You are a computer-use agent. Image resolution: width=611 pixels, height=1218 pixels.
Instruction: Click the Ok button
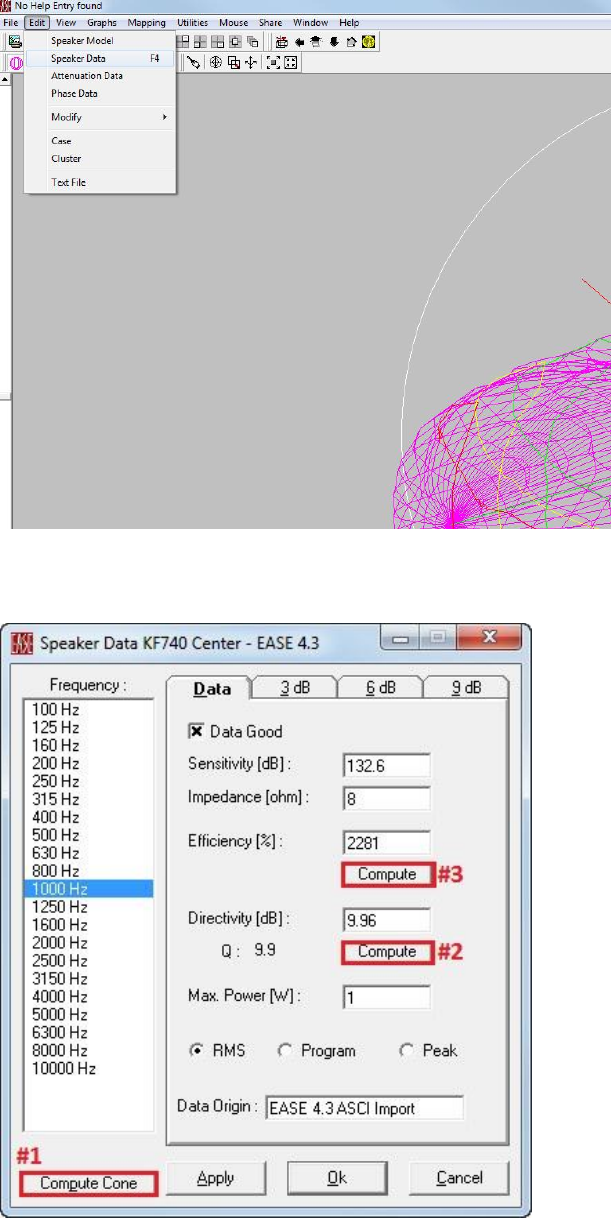337,1178
